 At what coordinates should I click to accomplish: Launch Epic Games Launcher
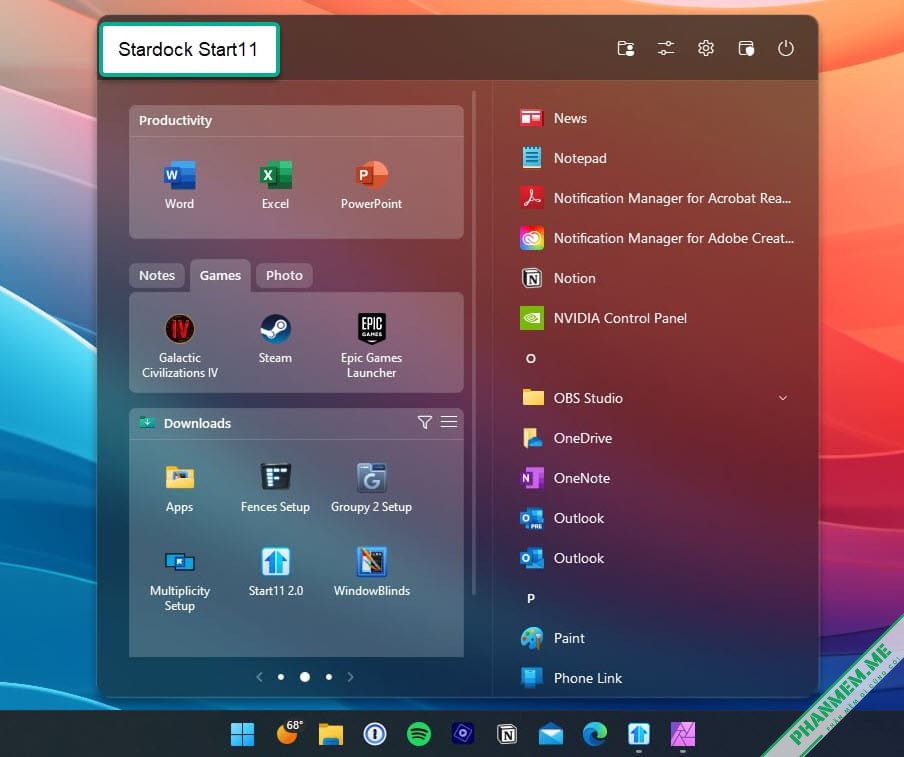tap(371, 345)
